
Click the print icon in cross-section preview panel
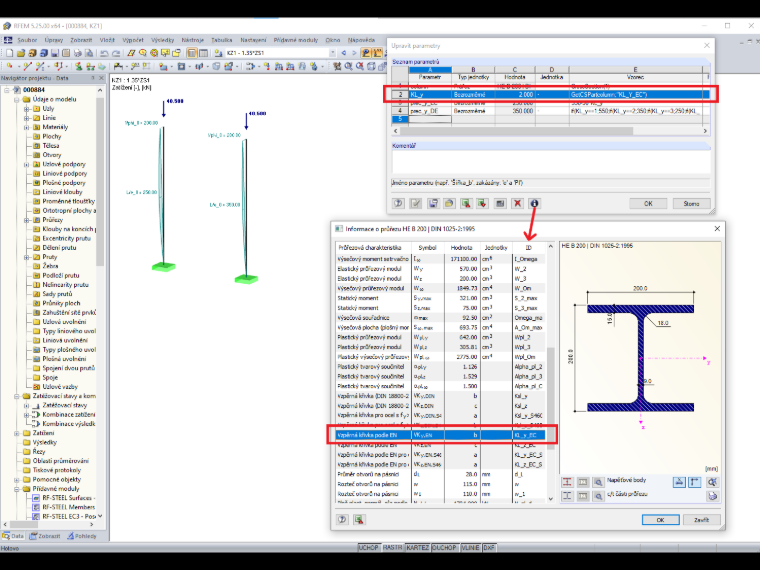(712, 496)
